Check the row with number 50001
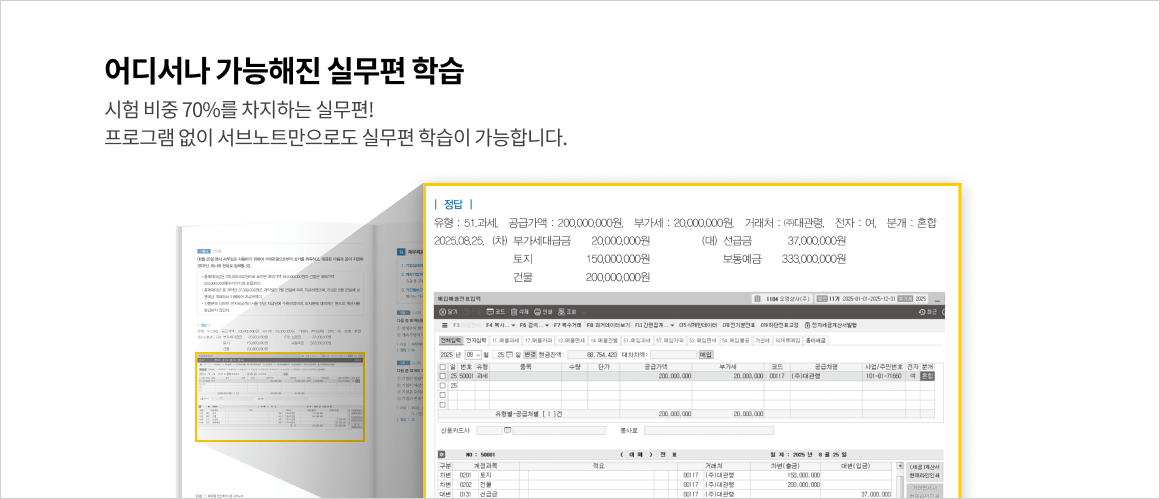The height and width of the screenshot is (499, 1160). (x=442, y=376)
